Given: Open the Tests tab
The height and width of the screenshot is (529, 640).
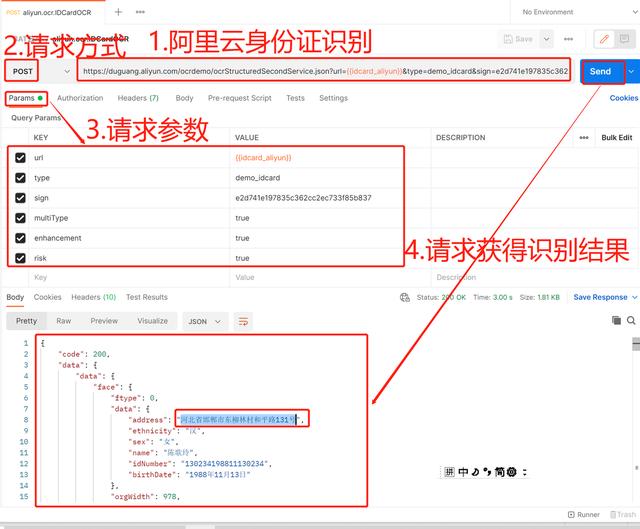Looking at the screenshot, I should click(x=296, y=98).
